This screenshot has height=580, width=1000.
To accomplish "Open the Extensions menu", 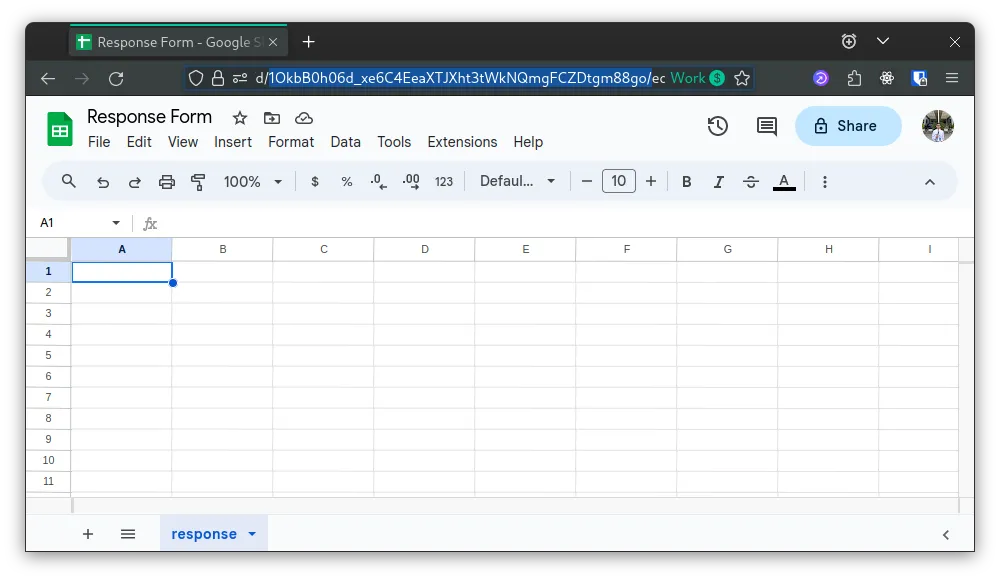I will pos(462,142).
